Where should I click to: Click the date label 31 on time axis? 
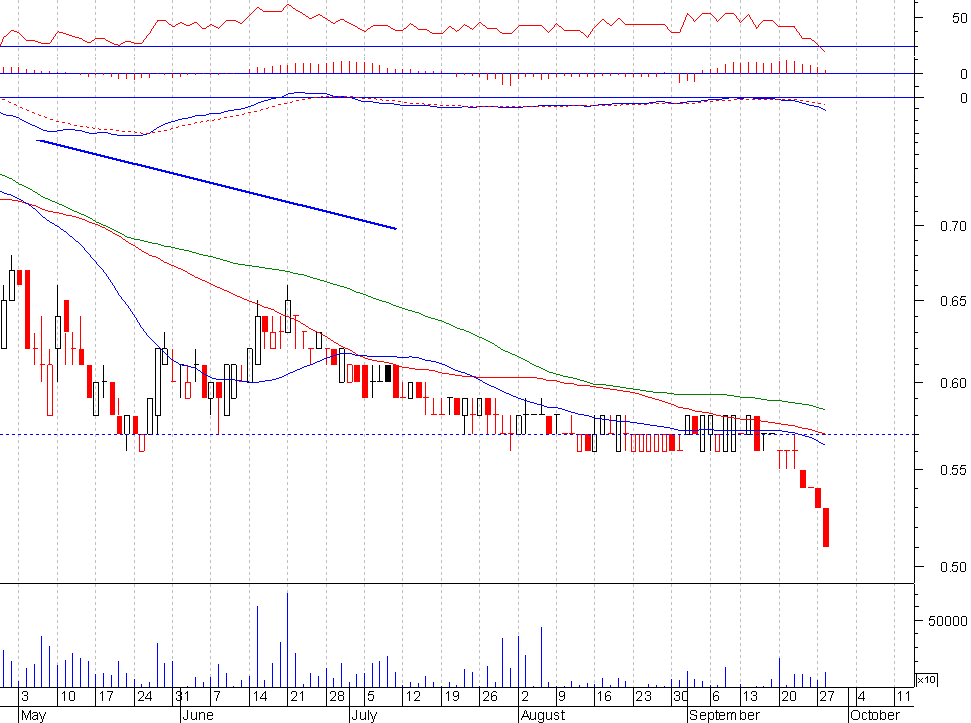pos(183,696)
